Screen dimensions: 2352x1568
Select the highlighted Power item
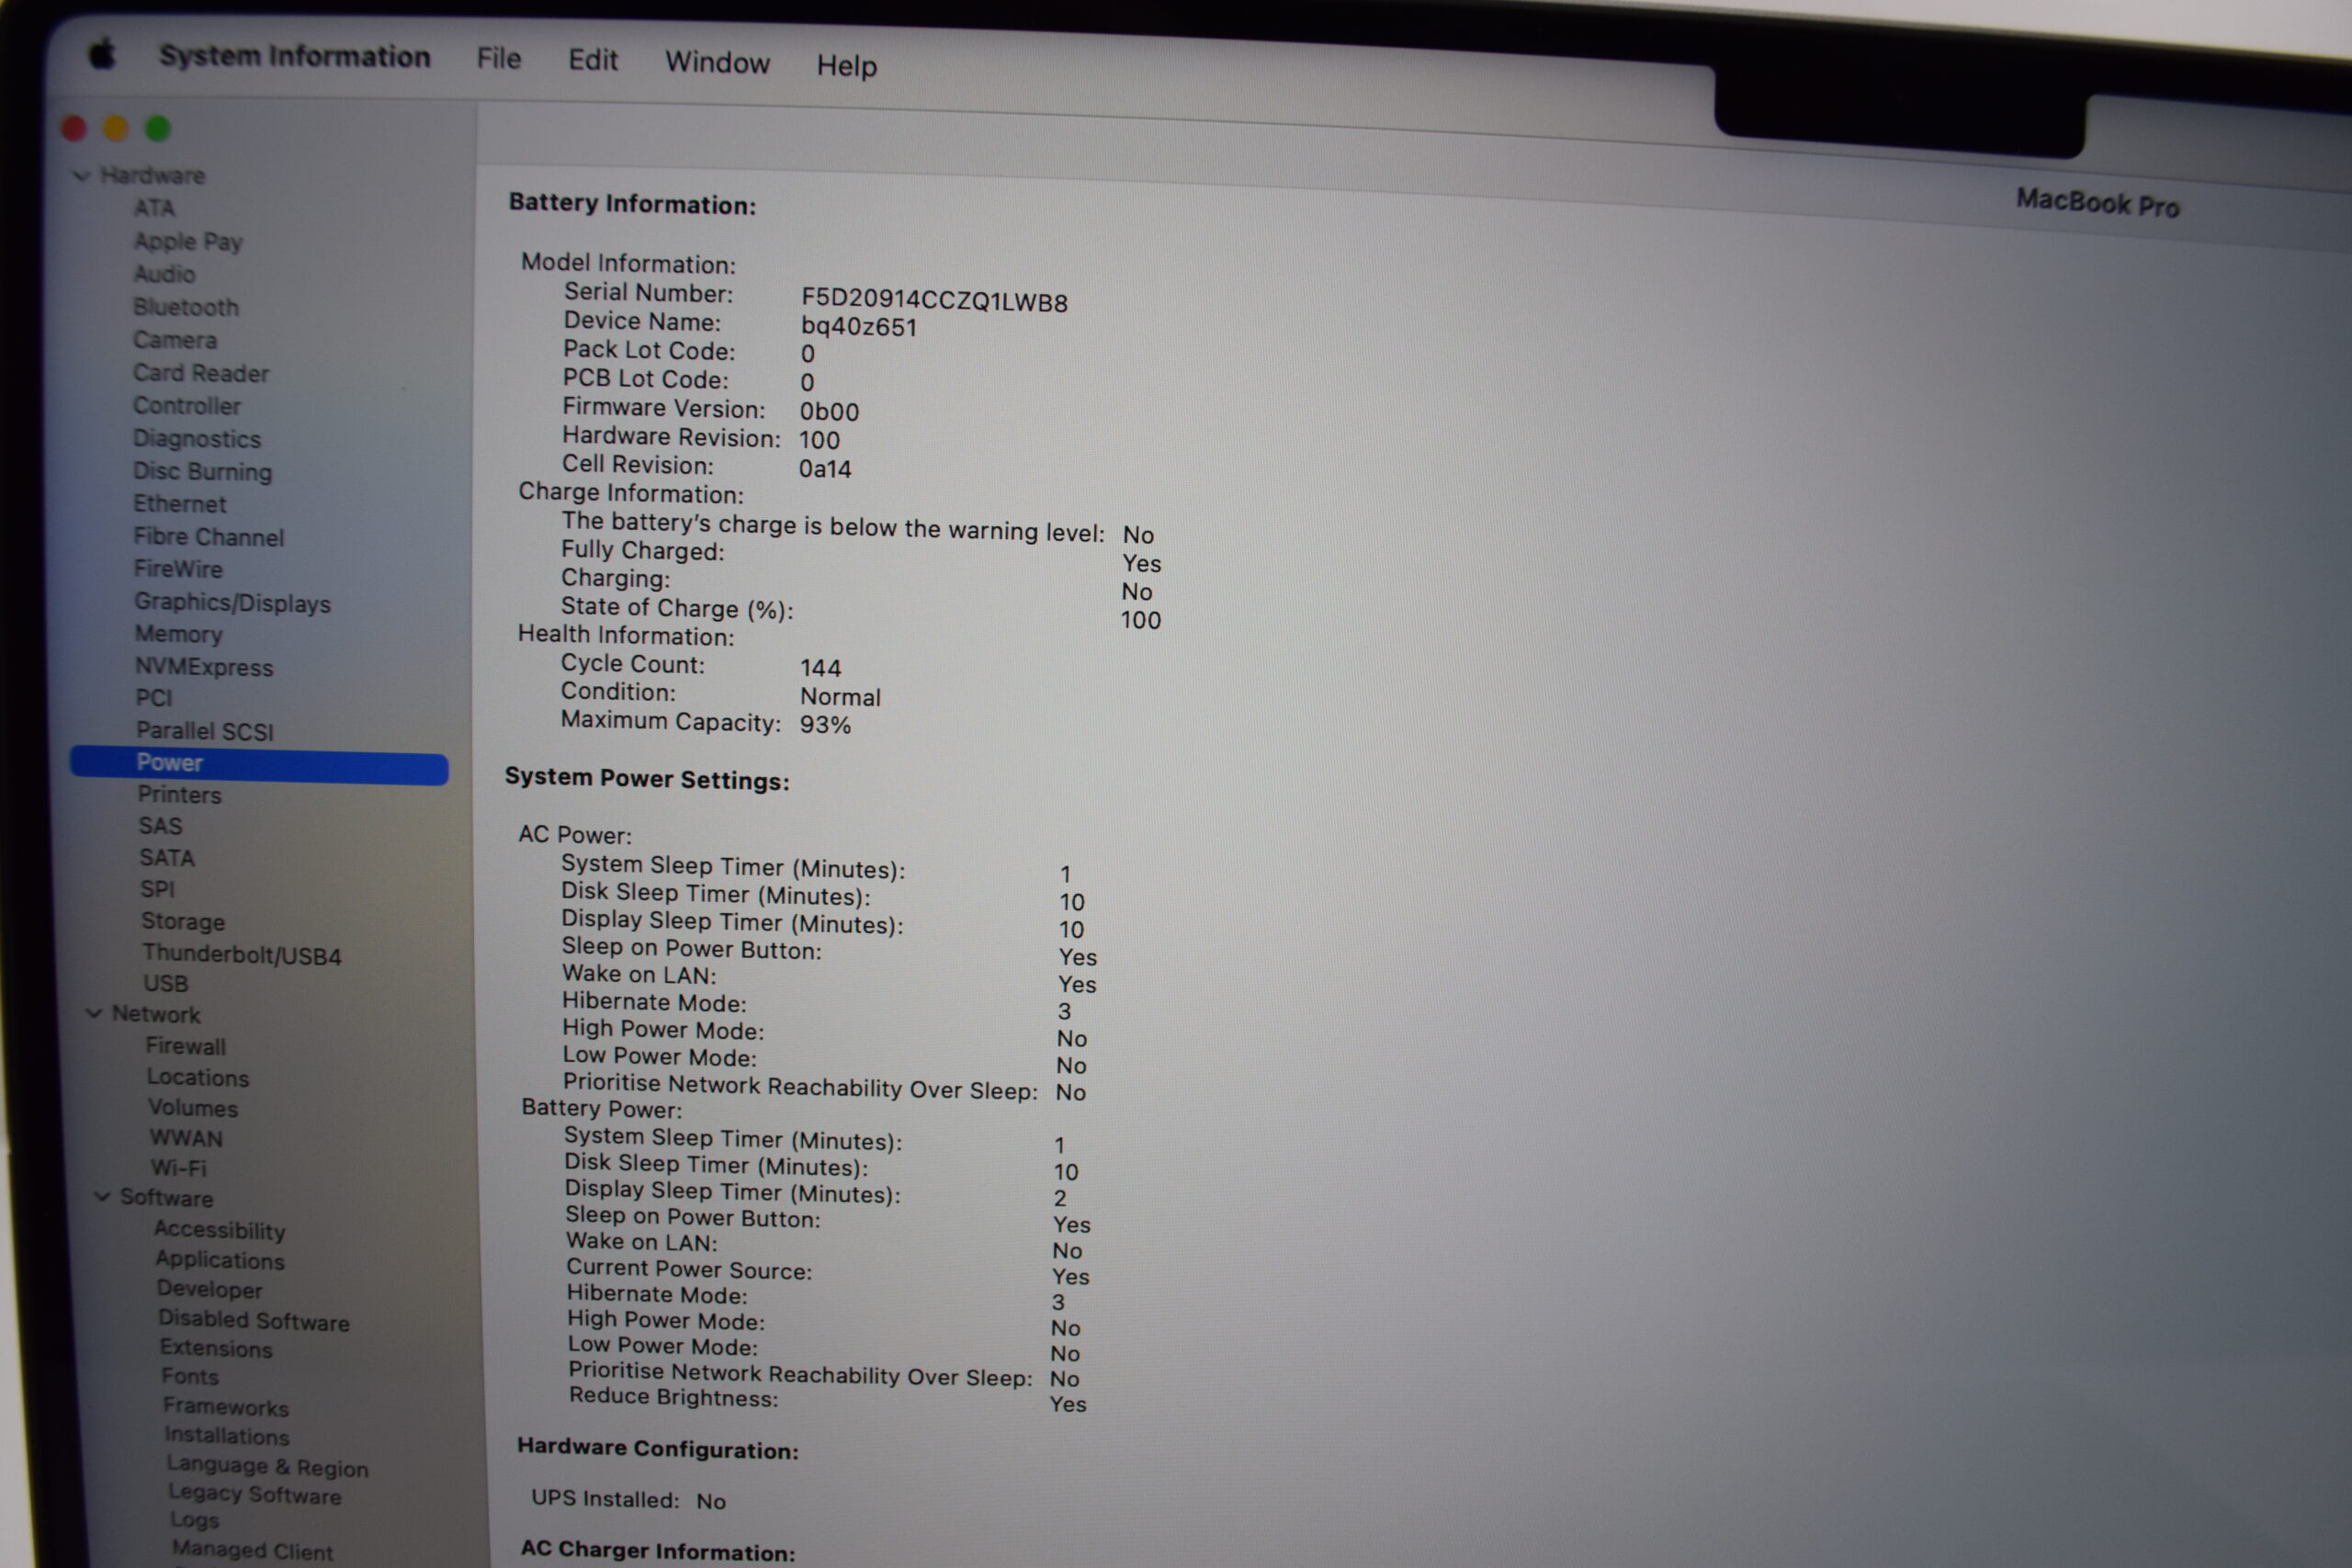click(259, 764)
